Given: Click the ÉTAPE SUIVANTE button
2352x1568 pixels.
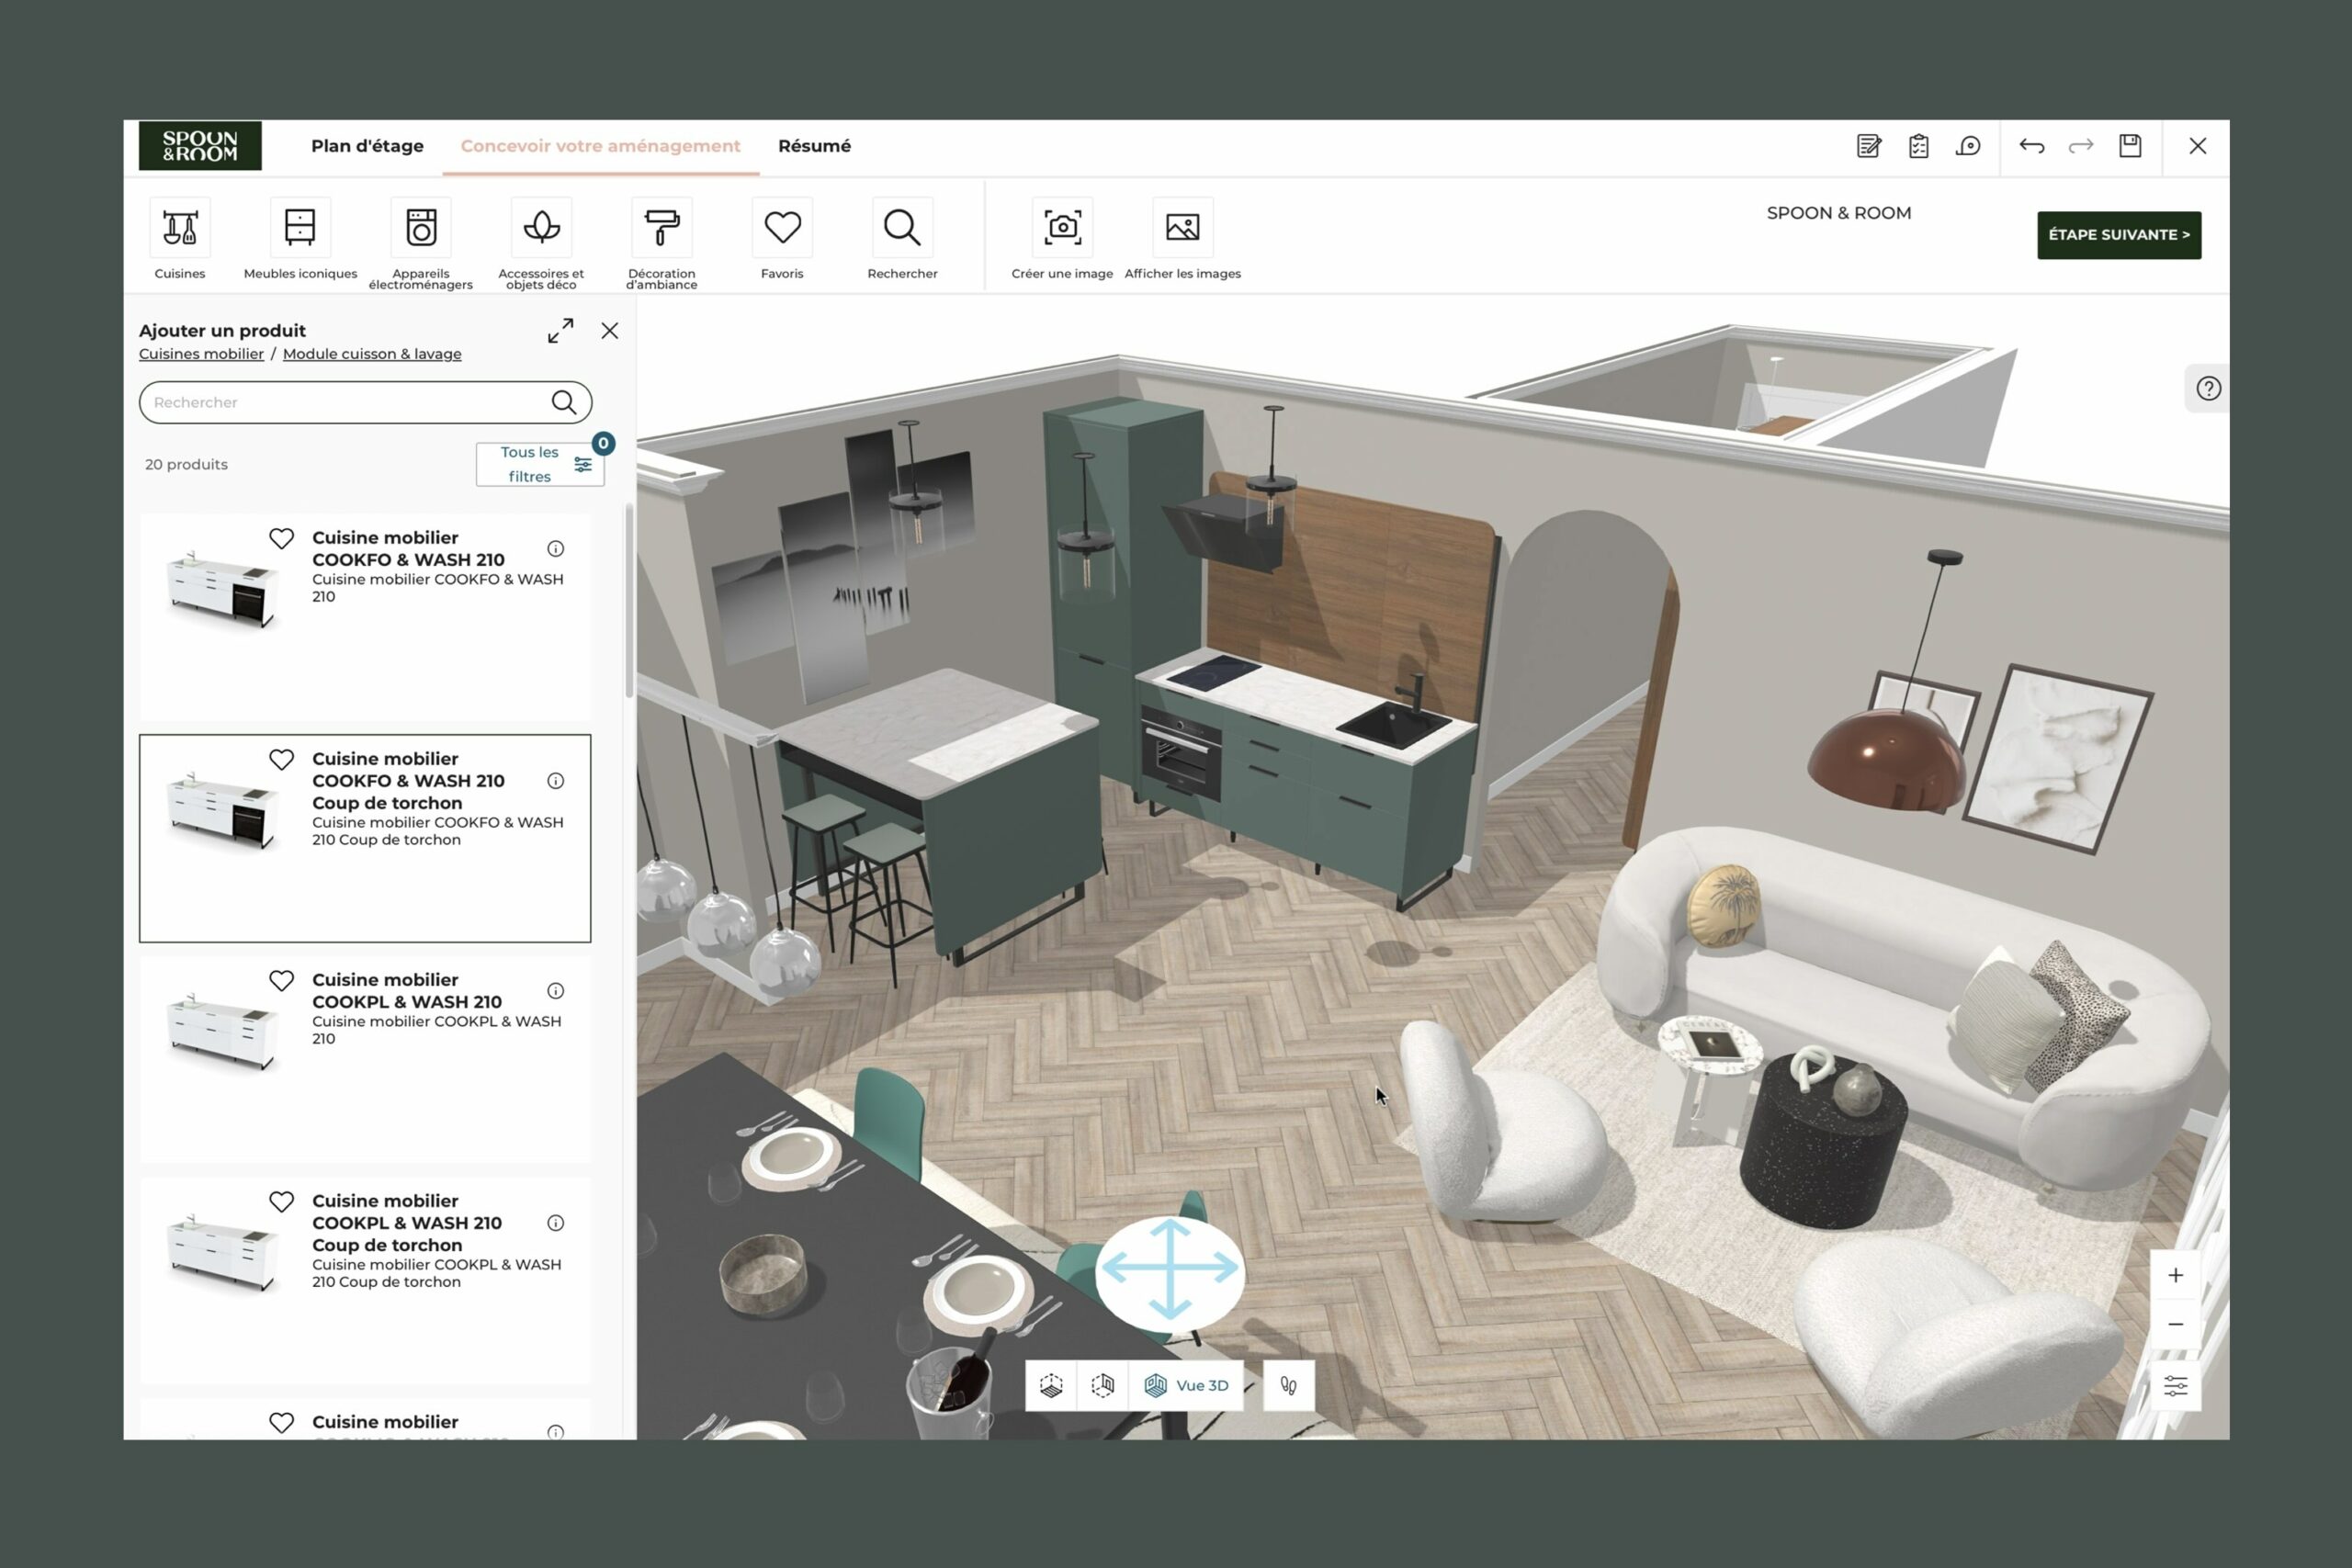Looking at the screenshot, I should pyautogui.click(x=2118, y=234).
